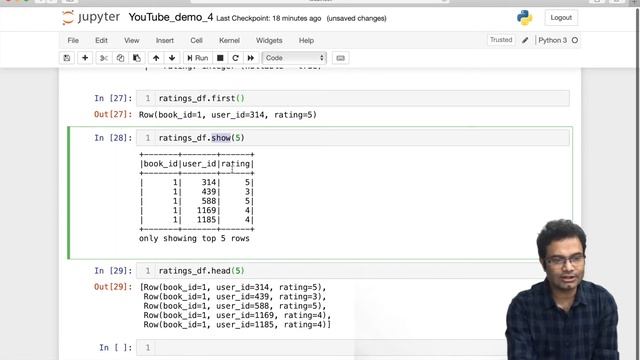Open the Widgets menu
Screen dimensions: 640x360
[269, 40]
